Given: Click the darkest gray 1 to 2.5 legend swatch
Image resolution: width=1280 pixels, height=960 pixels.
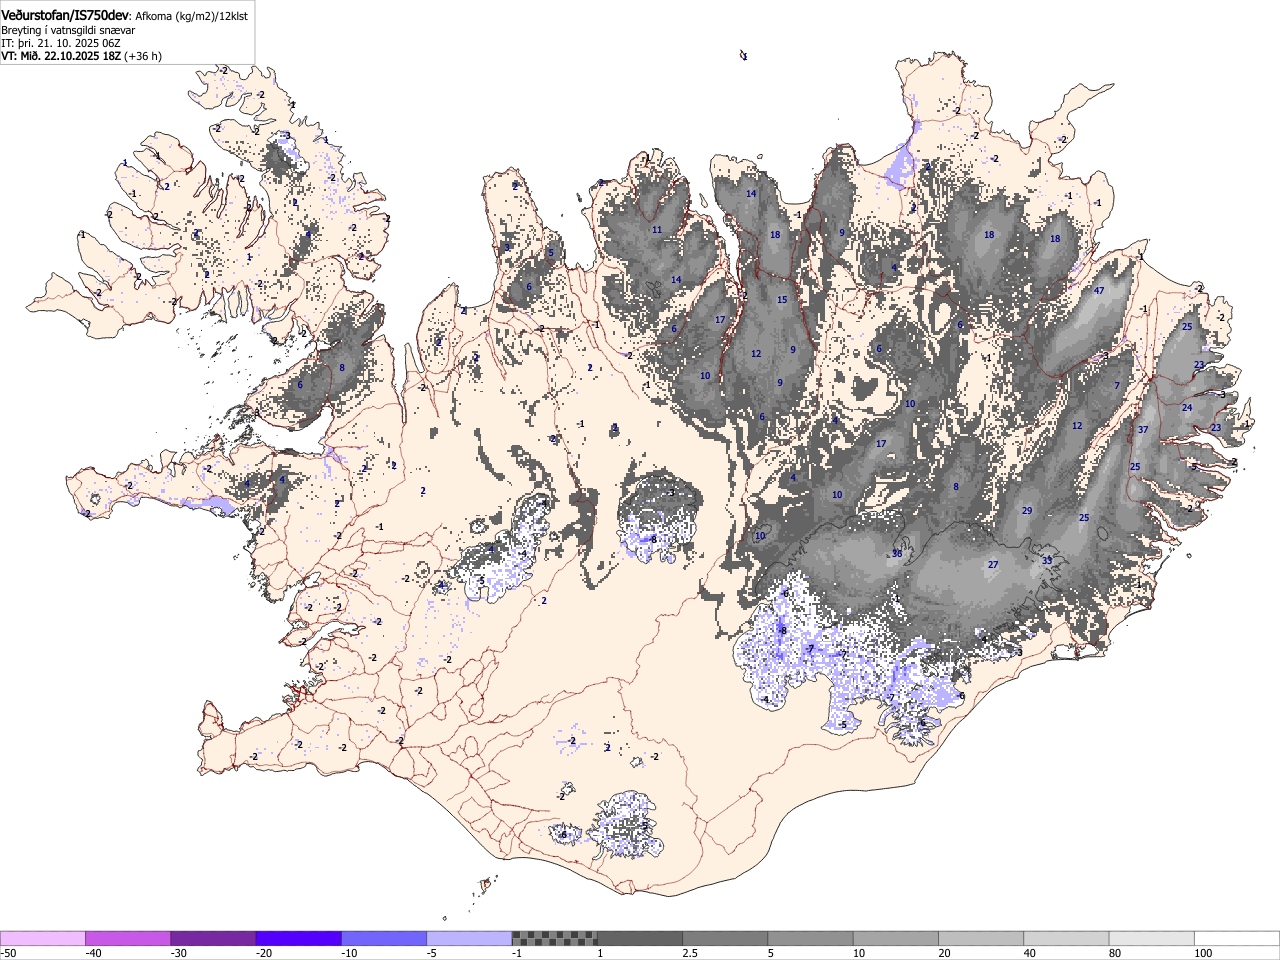Looking at the screenshot, I should [640, 938].
